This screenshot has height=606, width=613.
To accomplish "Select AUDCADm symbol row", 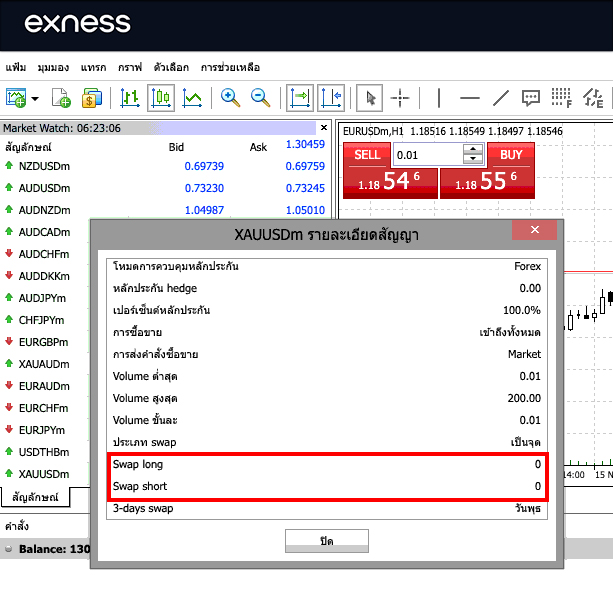I will point(44,232).
